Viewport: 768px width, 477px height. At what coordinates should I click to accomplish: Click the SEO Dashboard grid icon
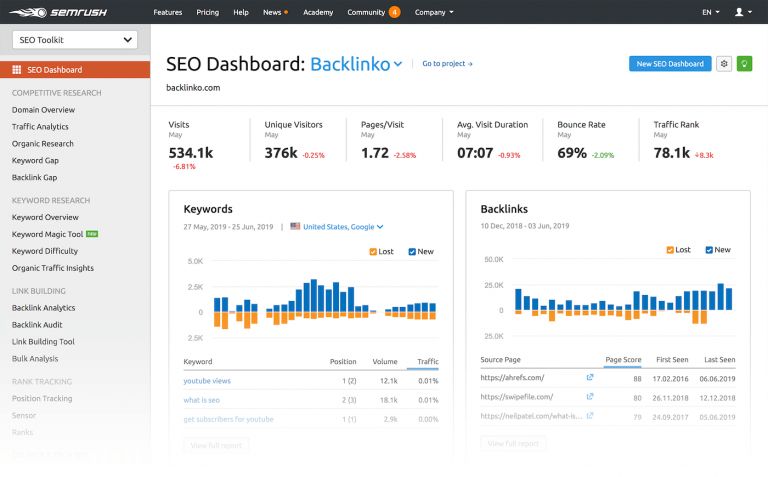pyautogui.click(x=17, y=70)
